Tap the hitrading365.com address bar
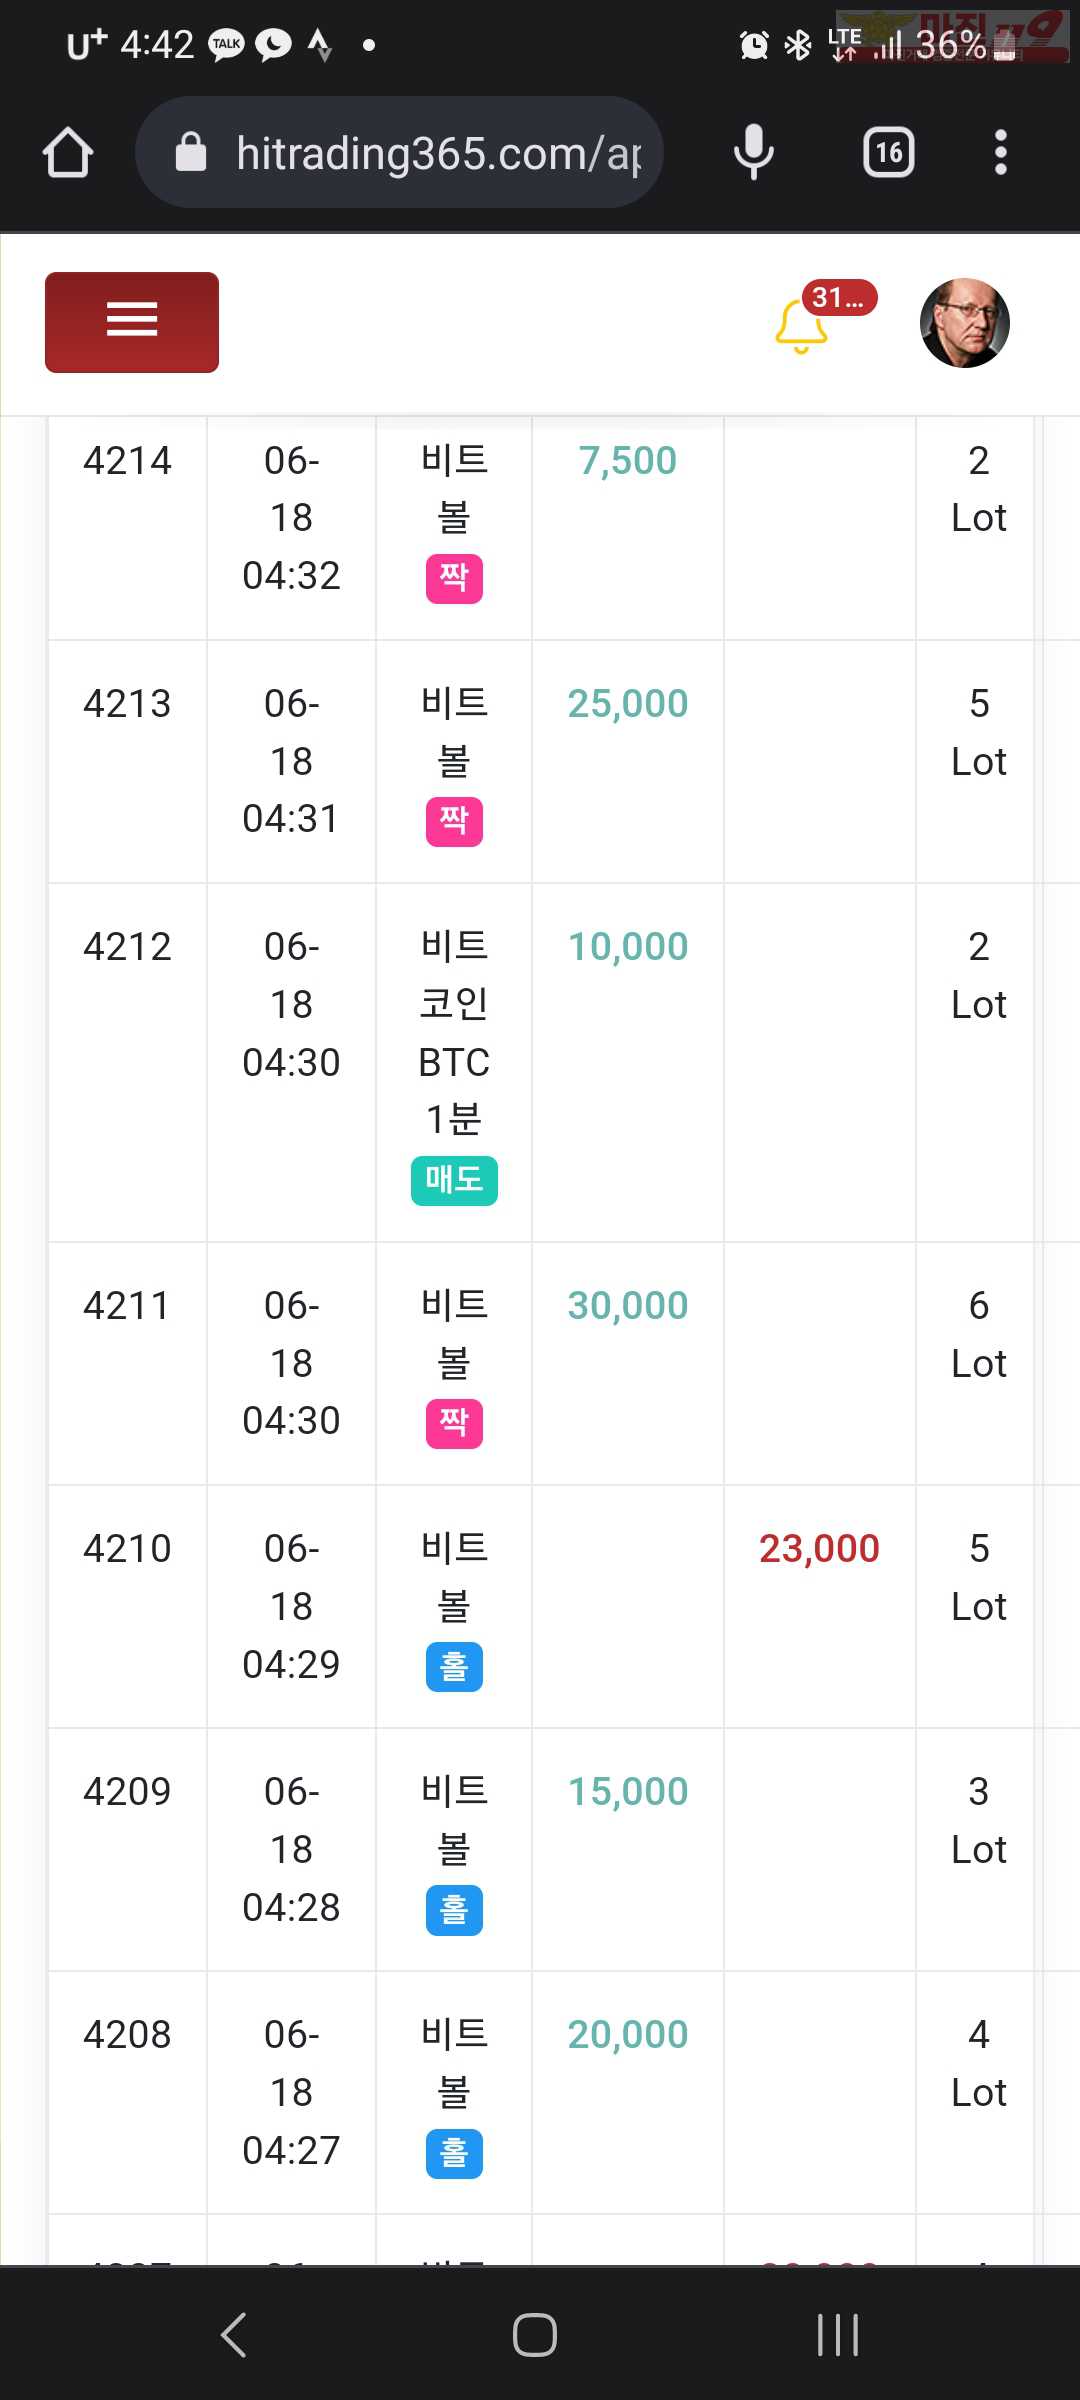Image resolution: width=1080 pixels, height=2400 pixels. click(400, 152)
